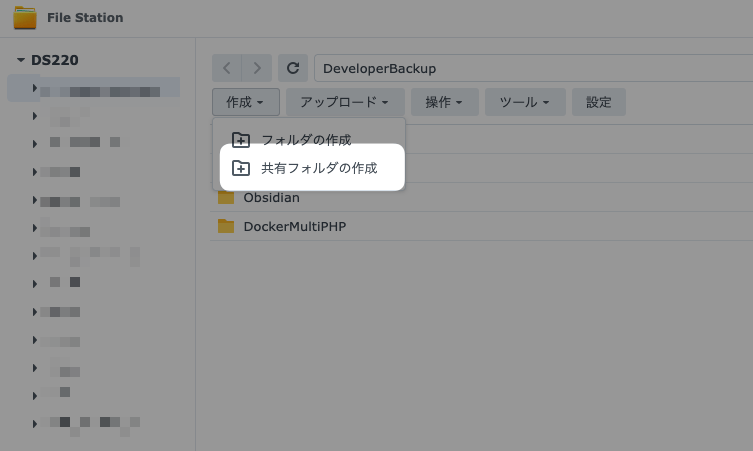The width and height of the screenshot is (753, 451).
Task: Choose フォルダの作成 from the menu
Action: [x=306, y=140]
